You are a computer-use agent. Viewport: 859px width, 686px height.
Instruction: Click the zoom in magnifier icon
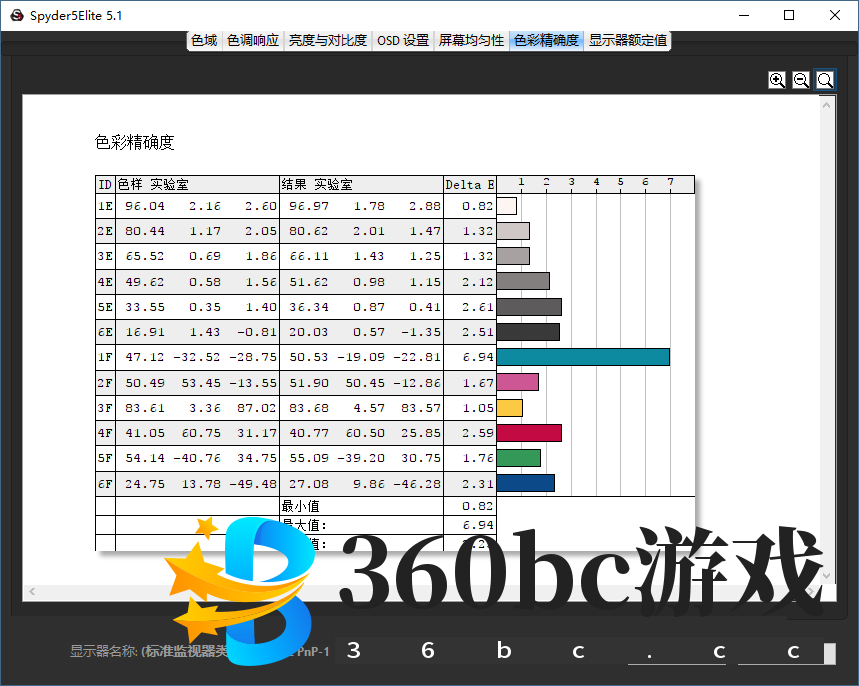pyautogui.click(x=777, y=80)
